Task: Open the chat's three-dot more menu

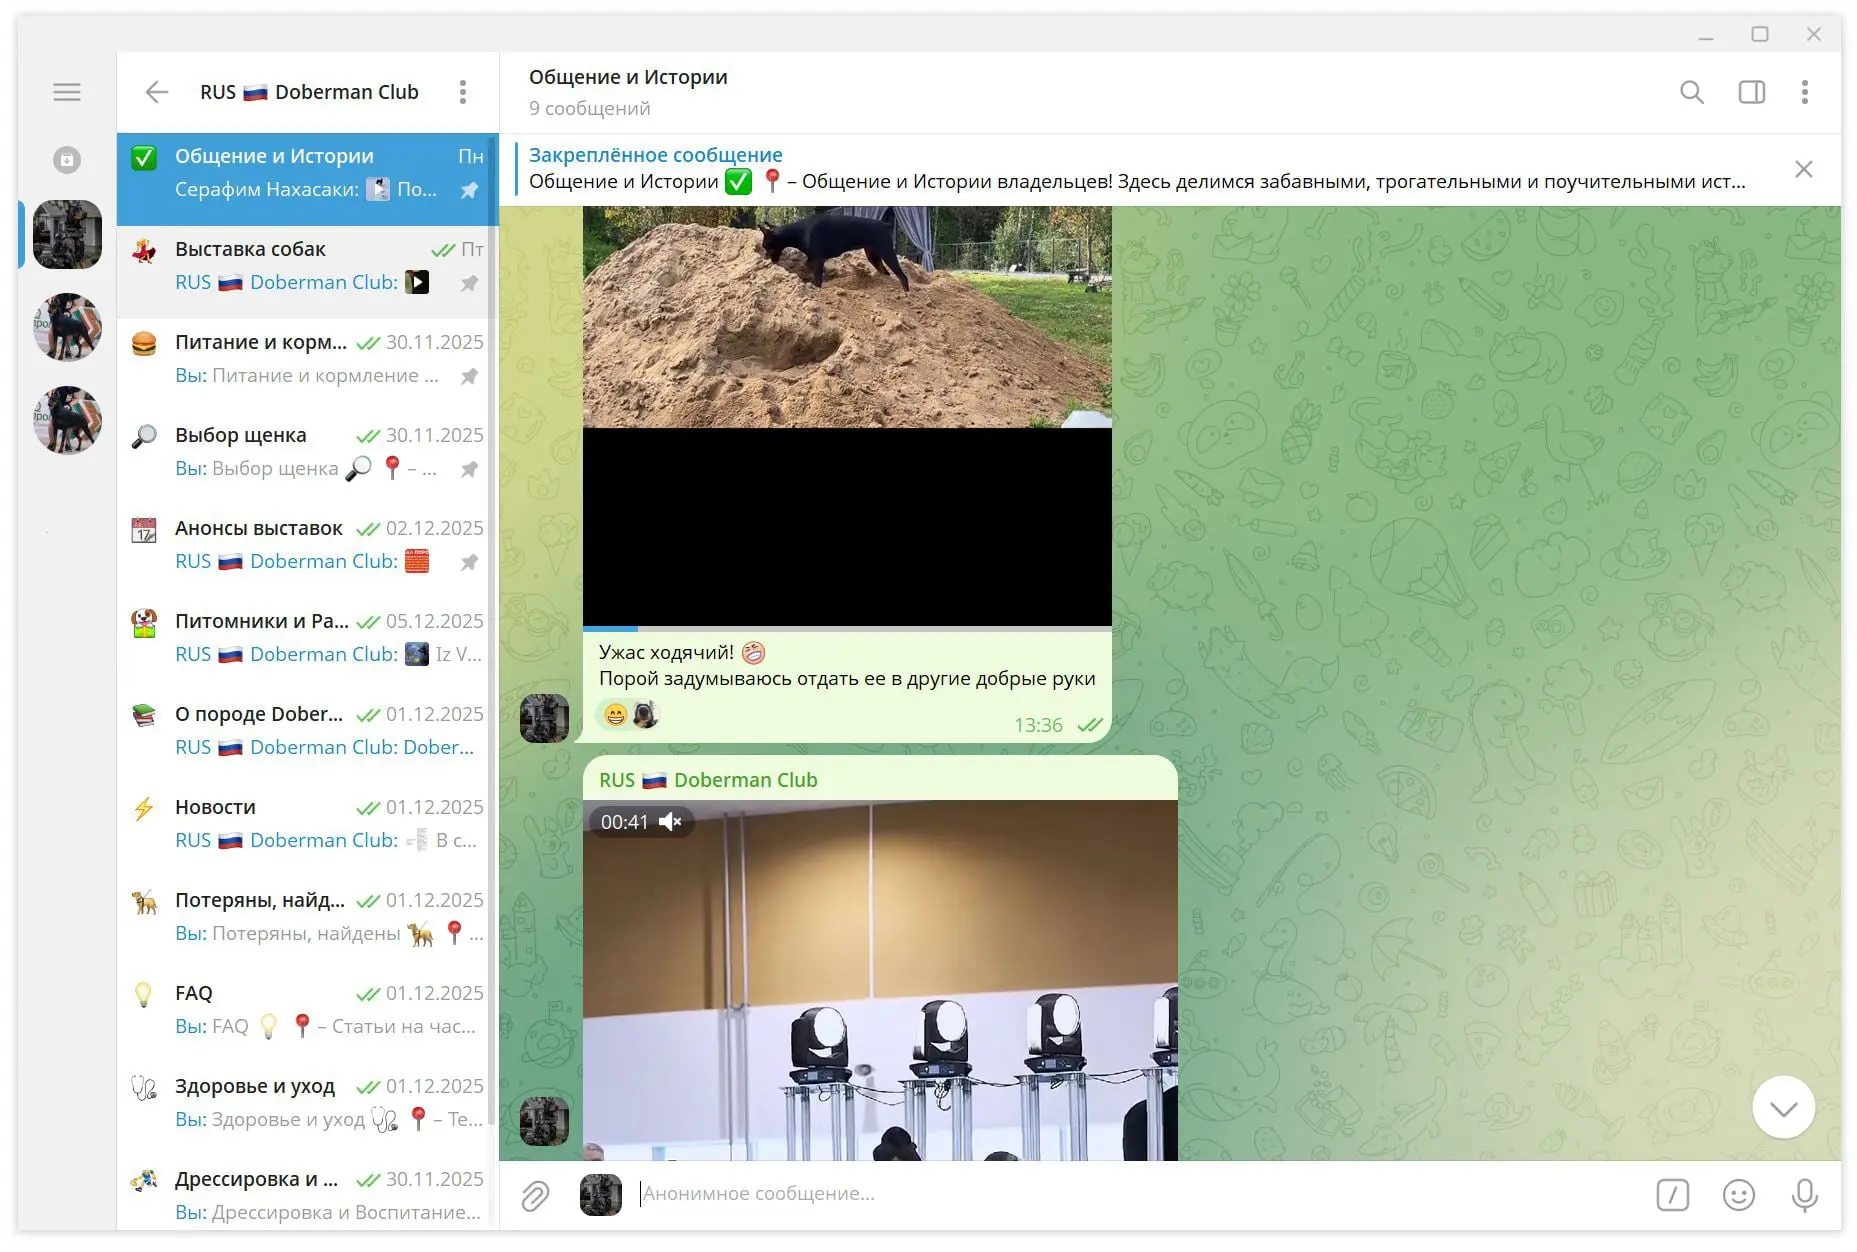Action: (1804, 92)
